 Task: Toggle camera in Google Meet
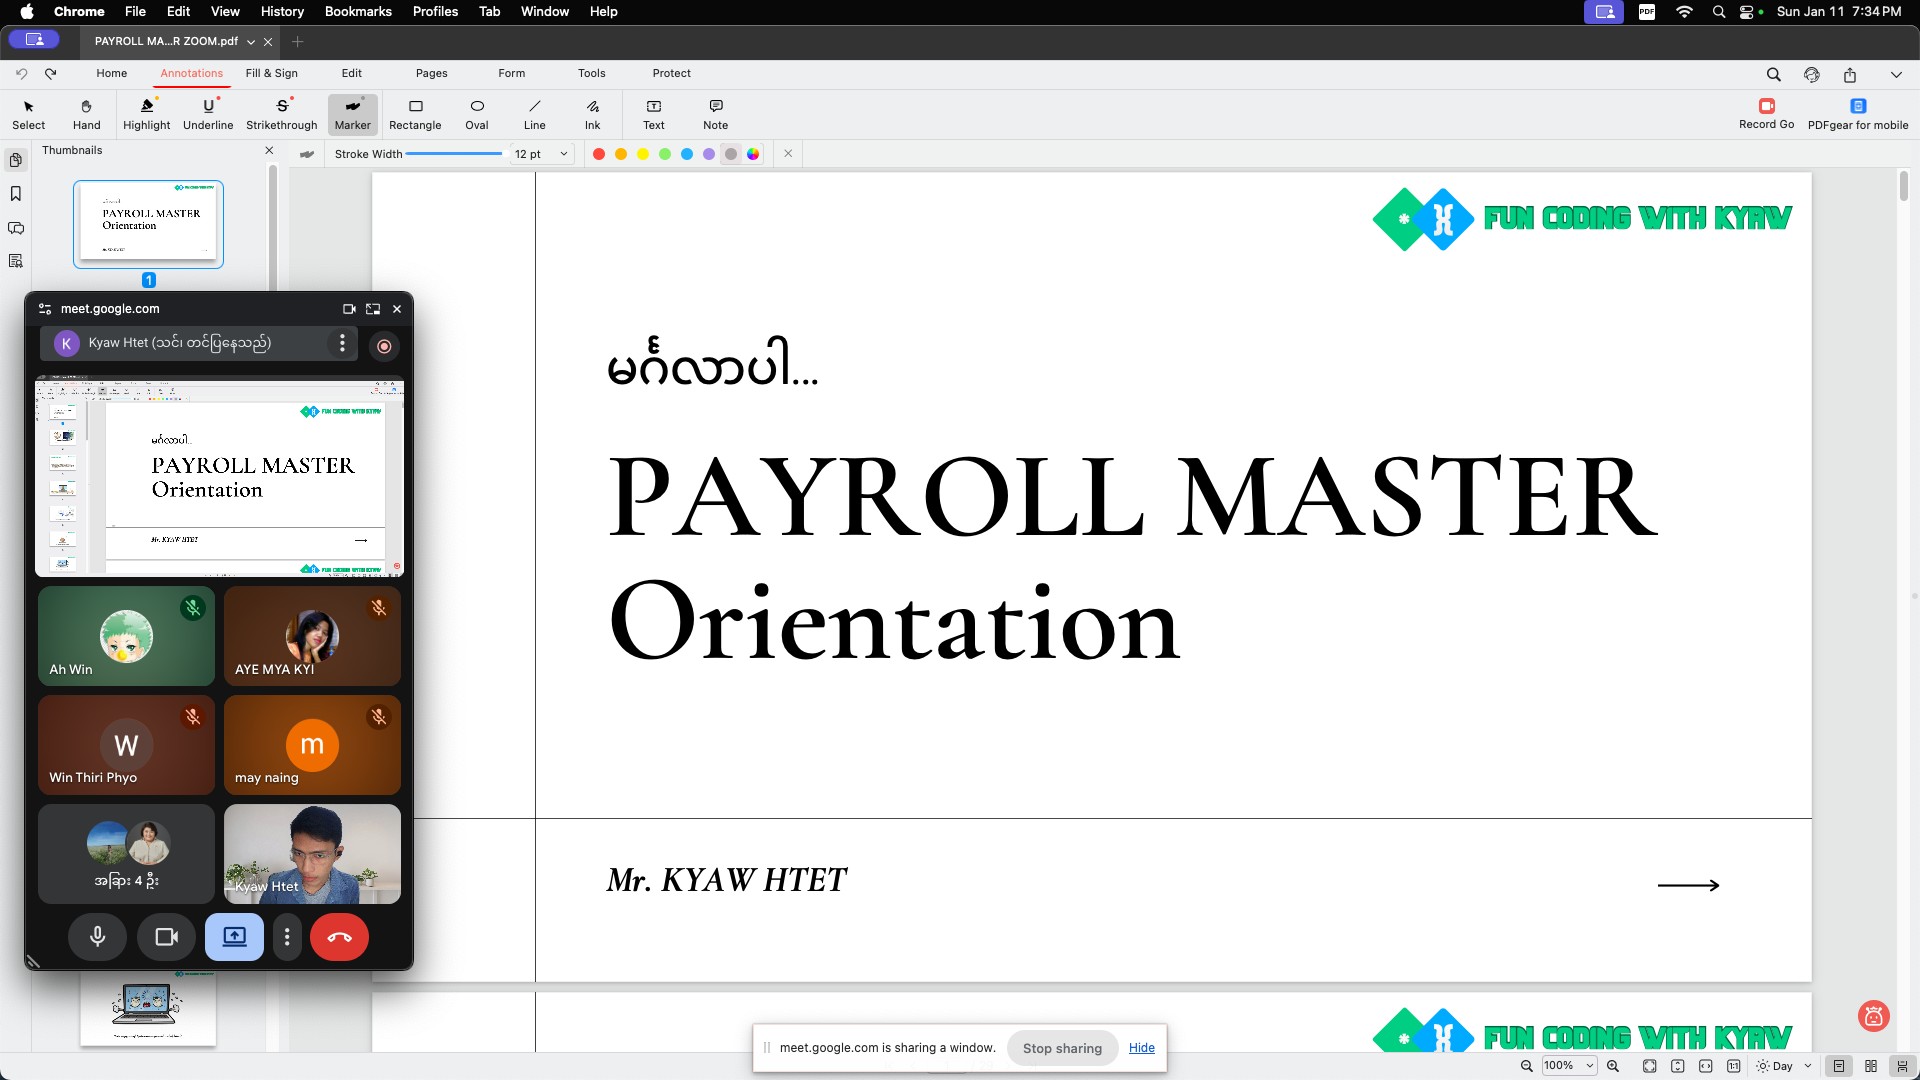point(166,937)
